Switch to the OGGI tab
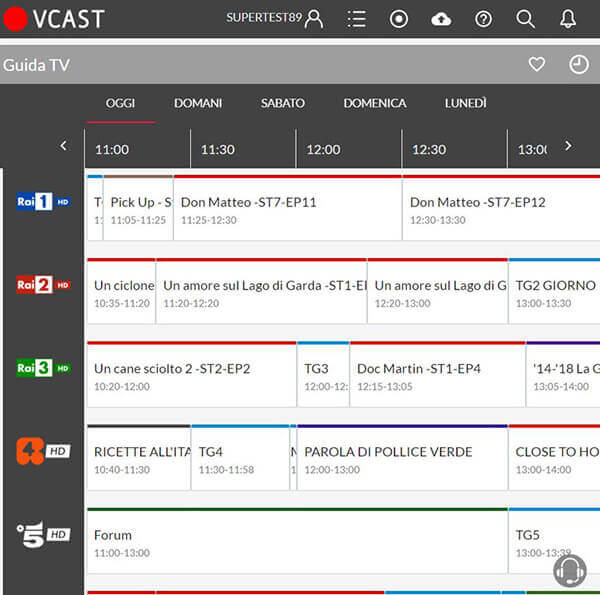The image size is (600, 595). tap(121, 103)
